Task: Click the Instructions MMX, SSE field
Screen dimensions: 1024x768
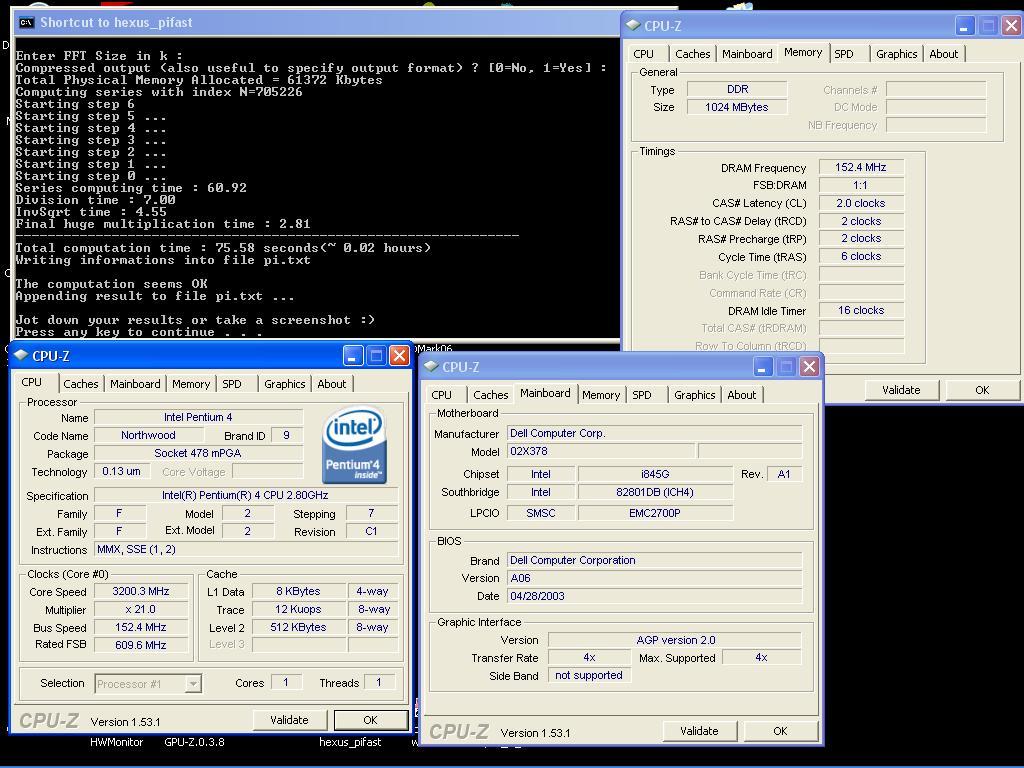Action: 246,549
